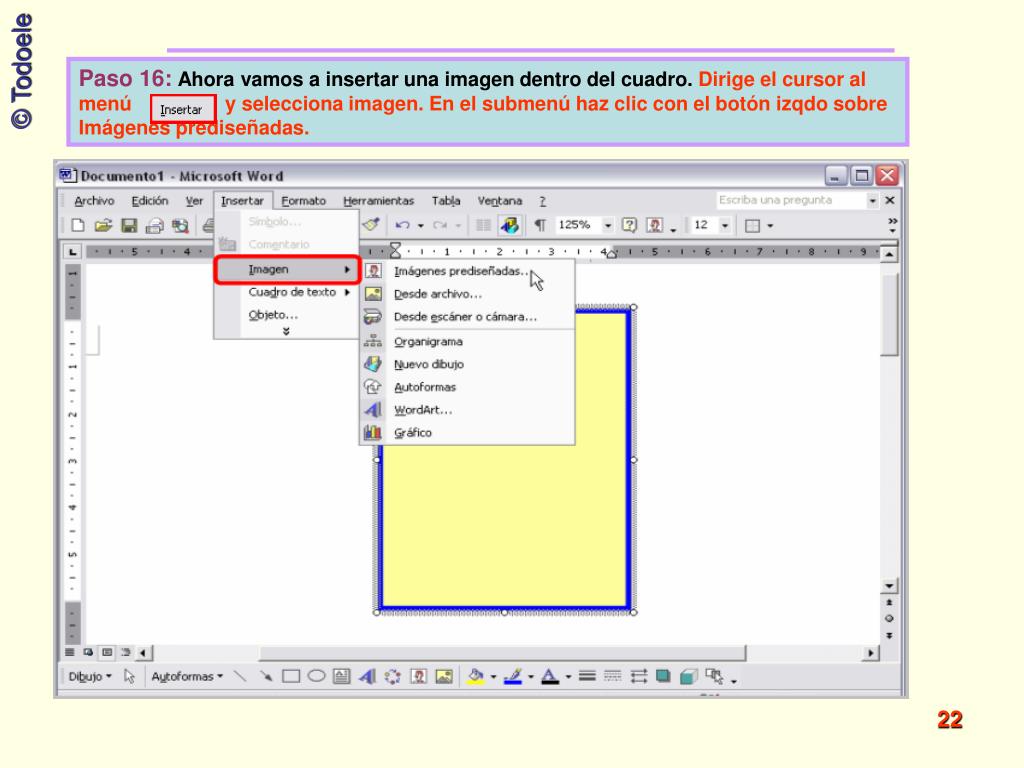Open the Font Color dropdown arrow
The height and width of the screenshot is (768, 1024).
(568, 677)
